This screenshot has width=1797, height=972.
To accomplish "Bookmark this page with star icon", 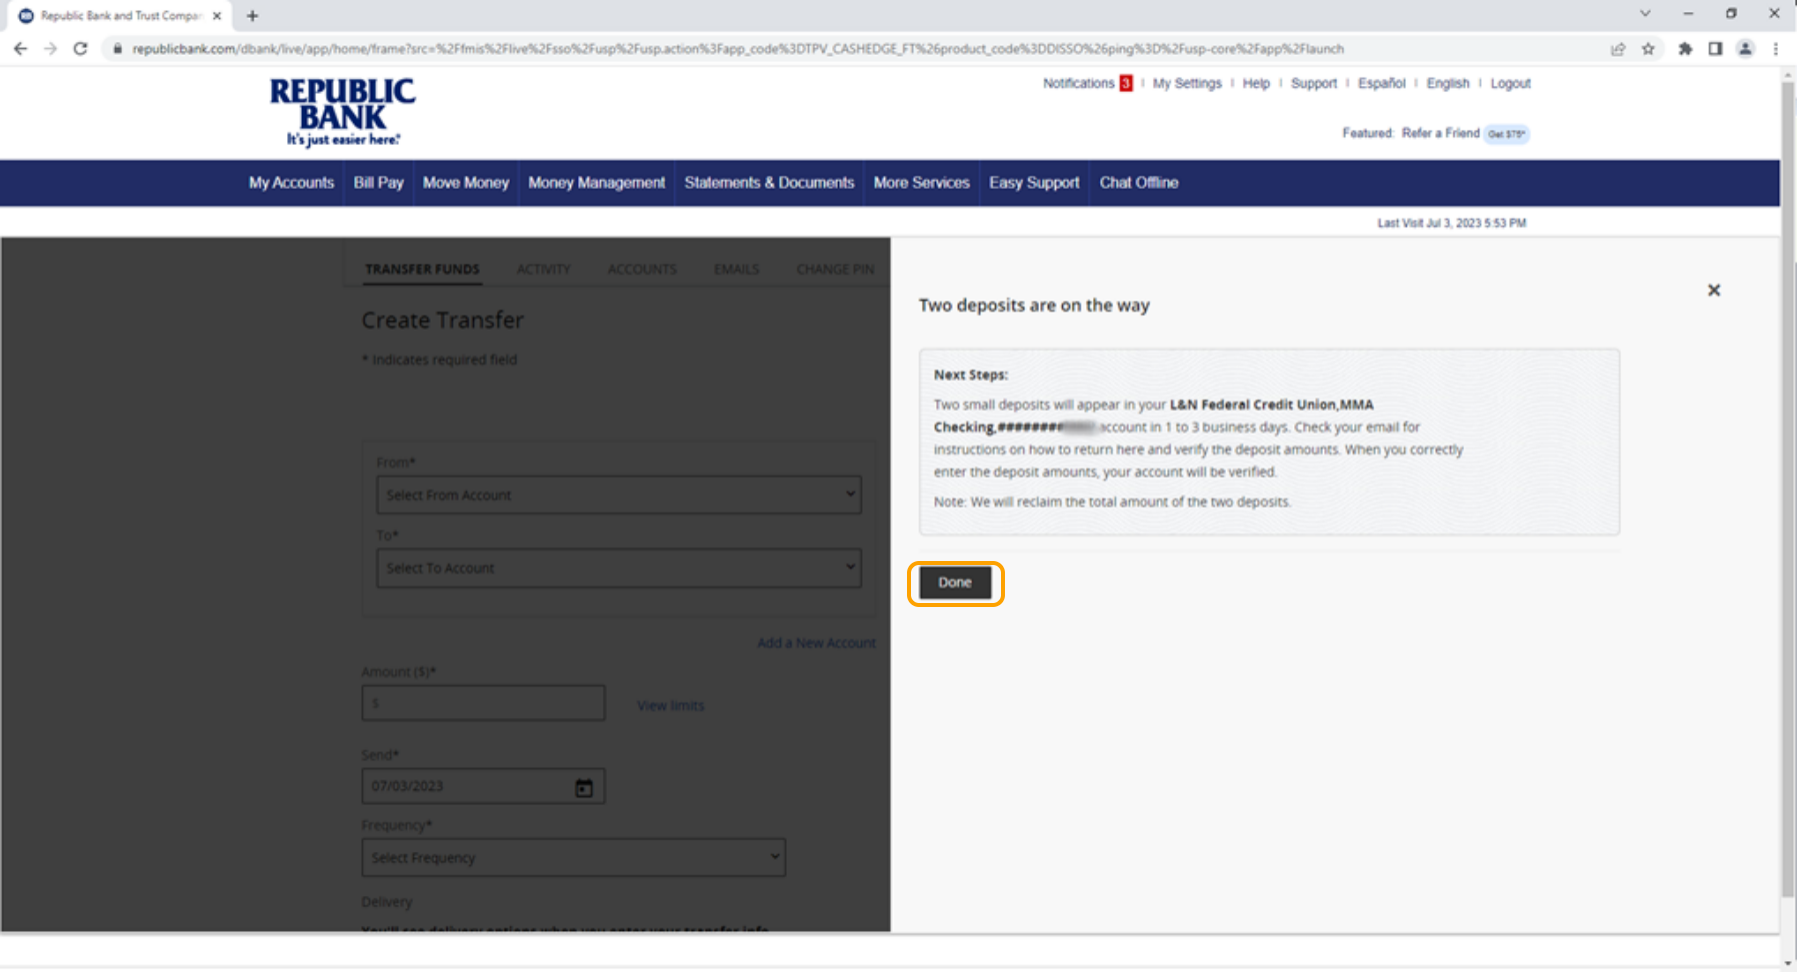I will [x=1648, y=48].
